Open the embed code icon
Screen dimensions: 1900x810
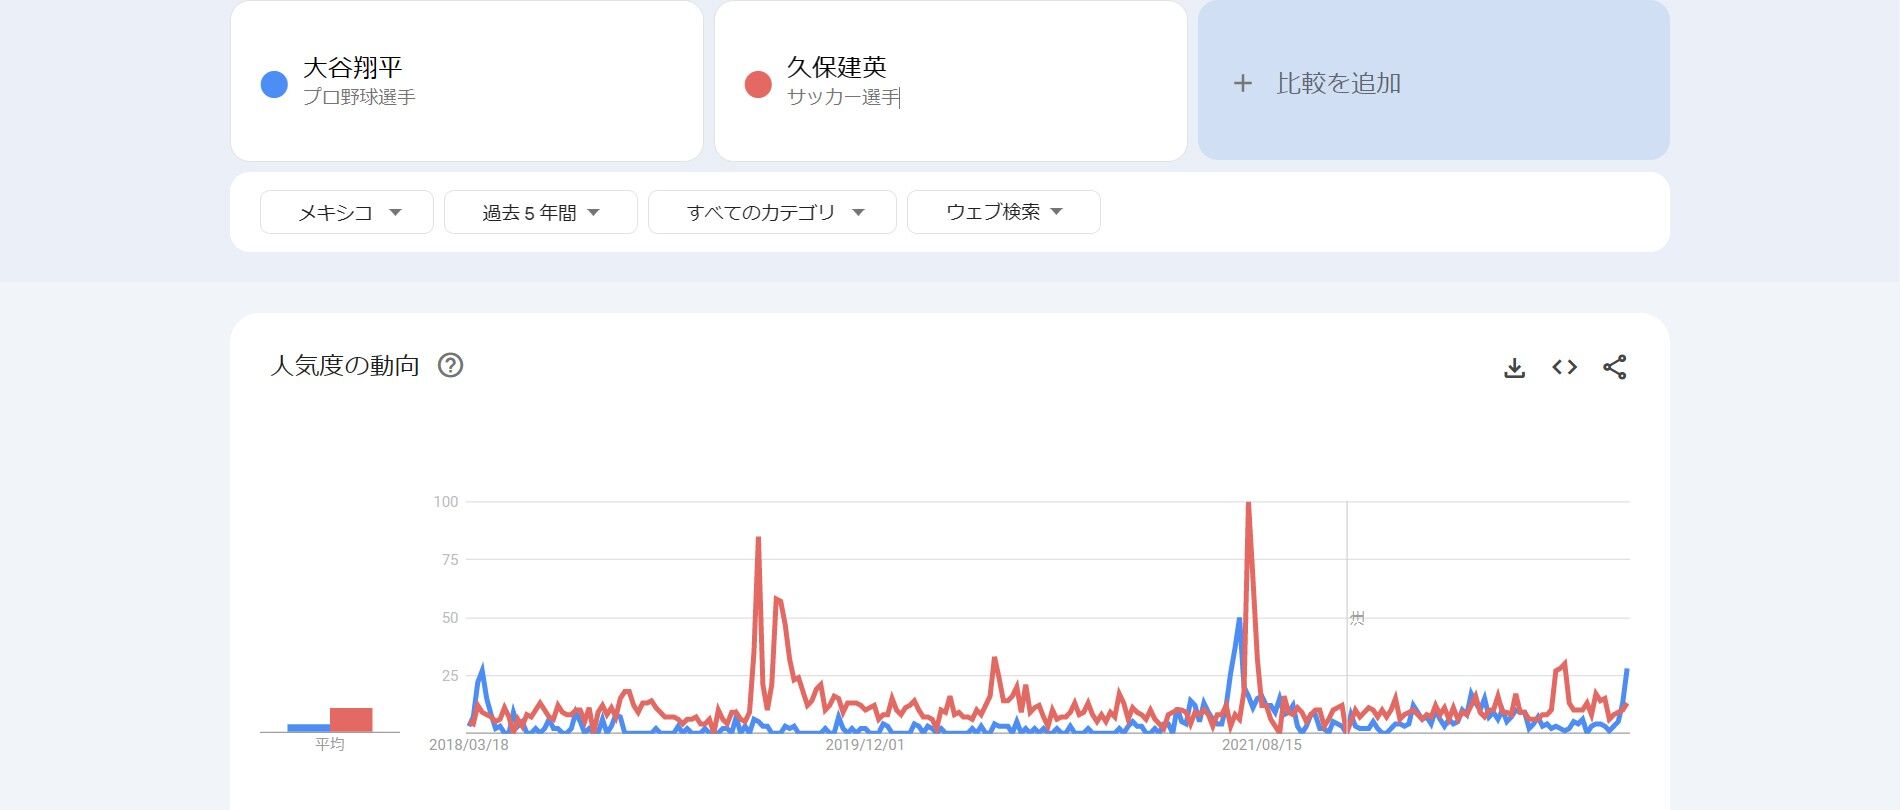pos(1564,367)
